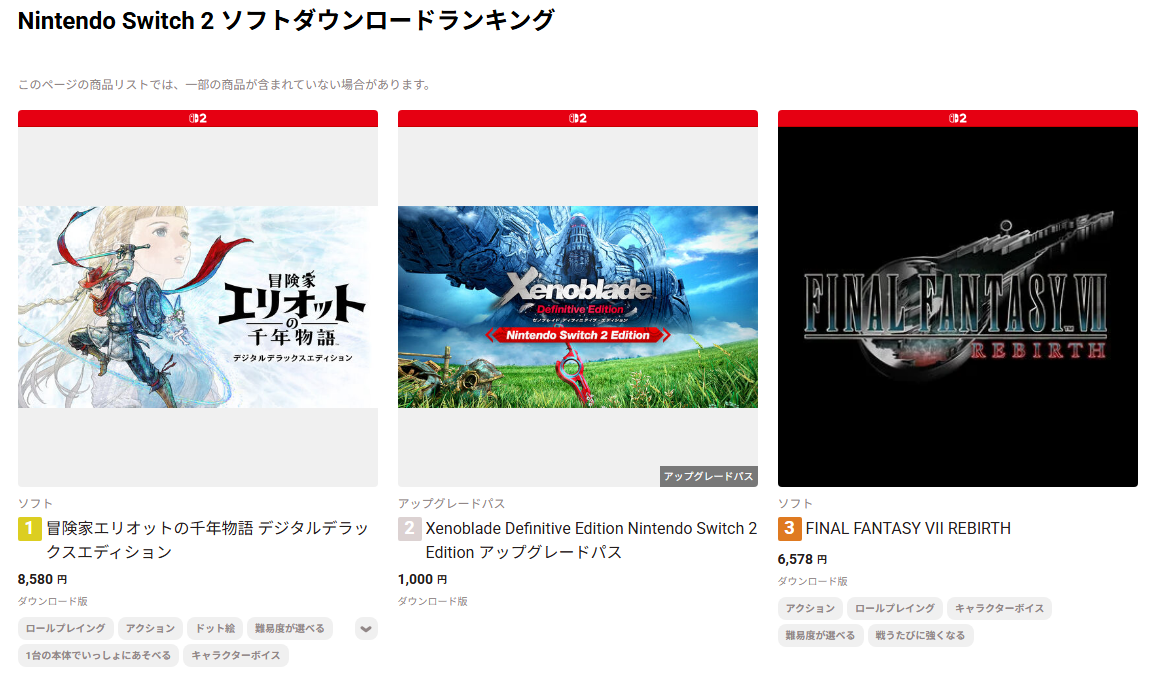Image resolution: width=1170 pixels, height=675 pixels.
Task: Expand more tags with the chevron button
Action: 366,629
